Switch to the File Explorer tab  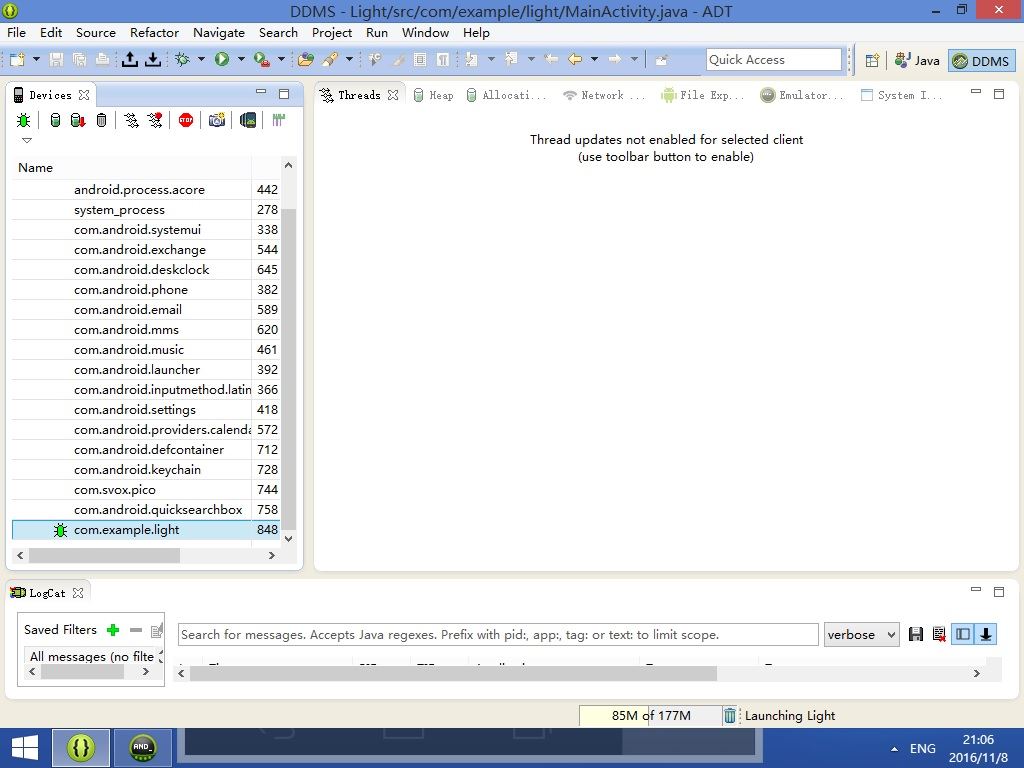(703, 95)
